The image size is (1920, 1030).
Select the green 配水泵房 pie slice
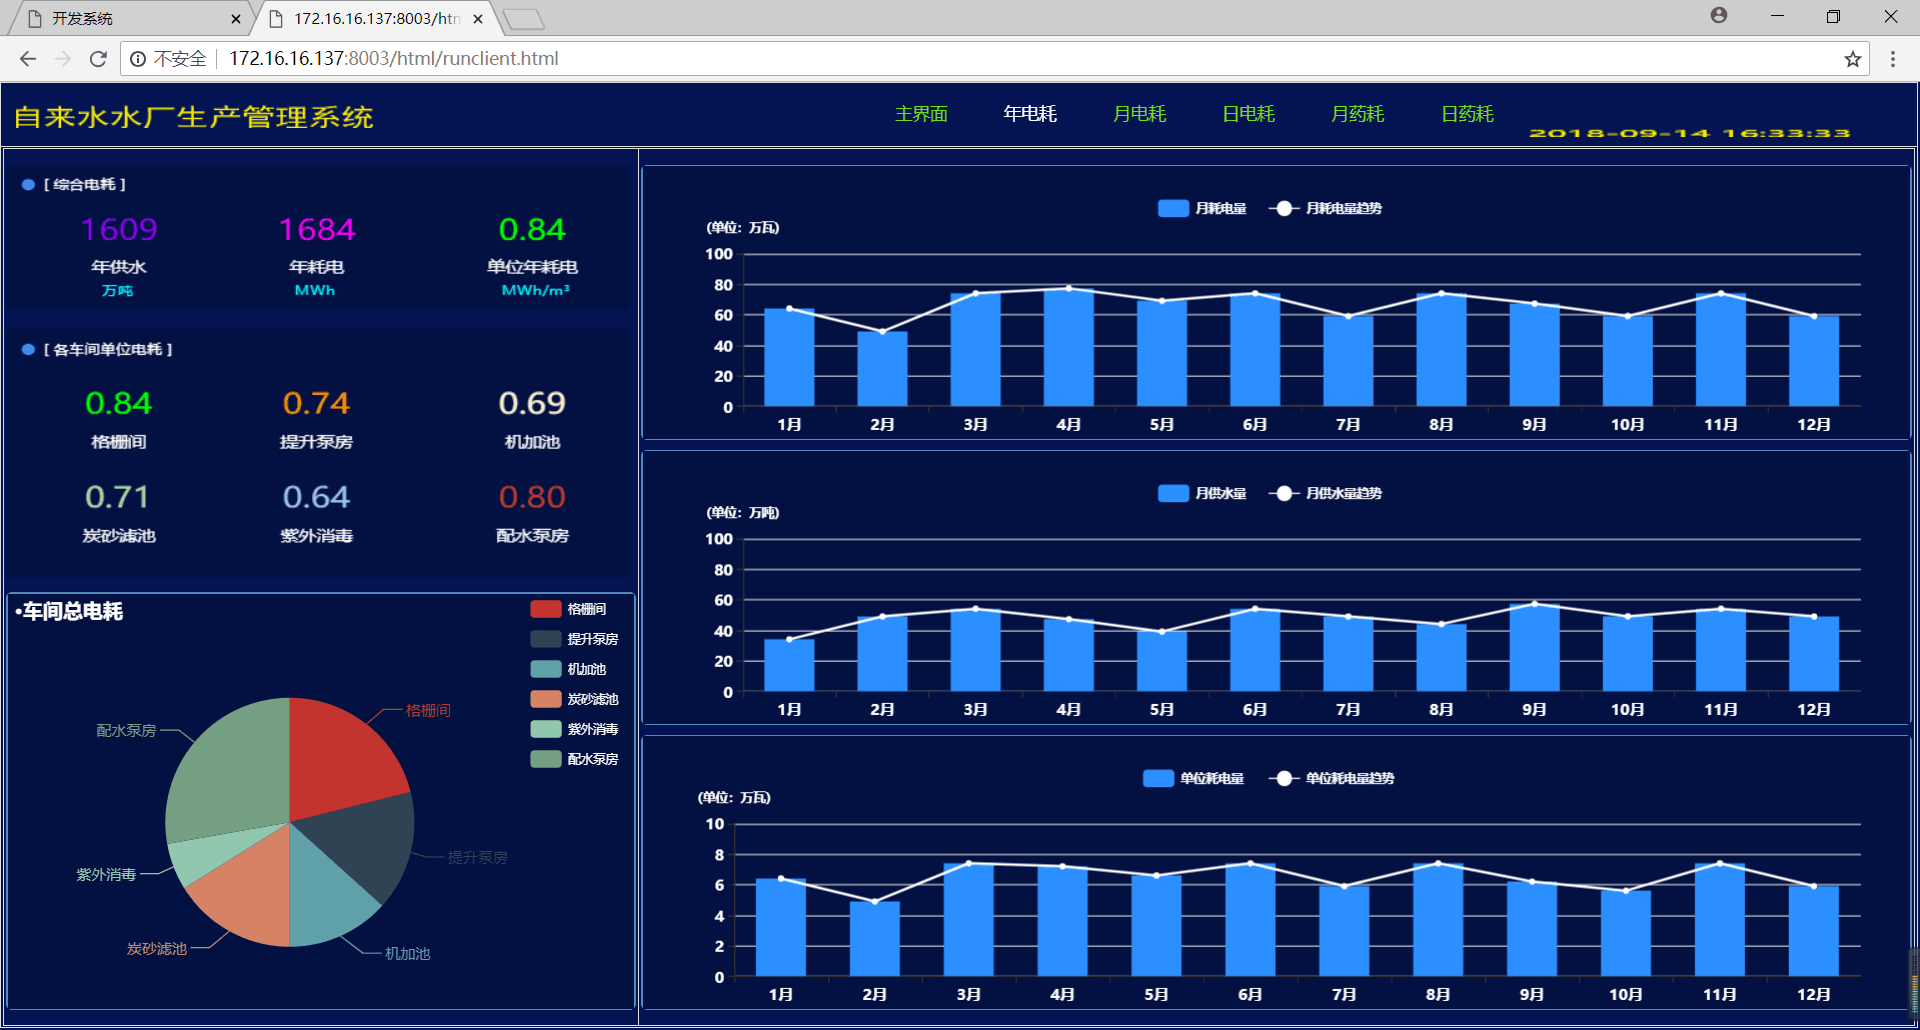tap(230, 770)
